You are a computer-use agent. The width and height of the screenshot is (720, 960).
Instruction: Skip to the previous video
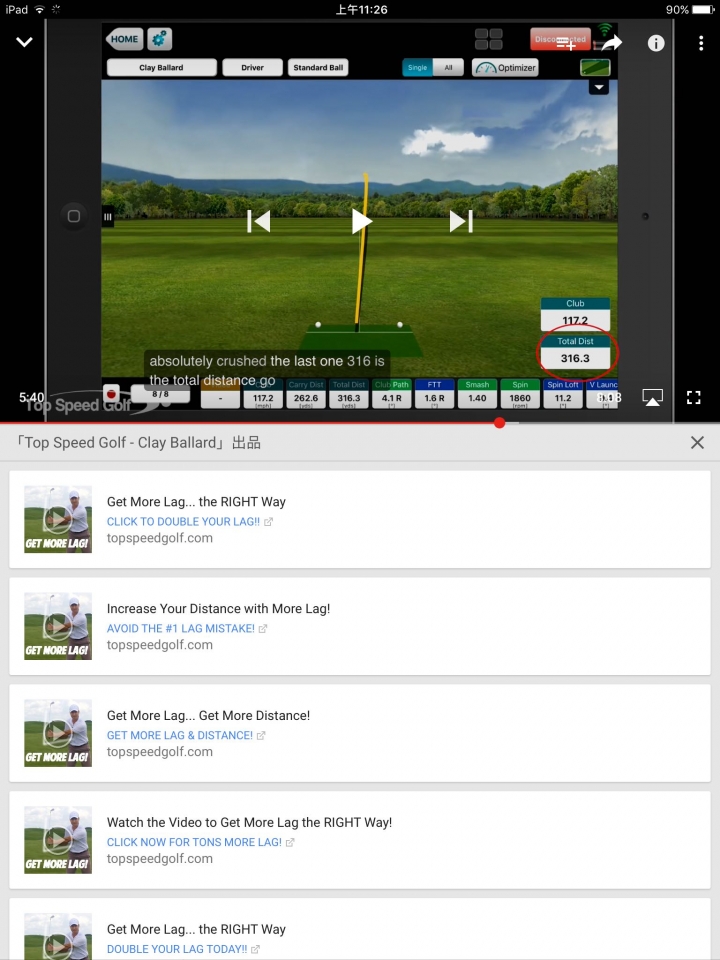(x=258, y=221)
